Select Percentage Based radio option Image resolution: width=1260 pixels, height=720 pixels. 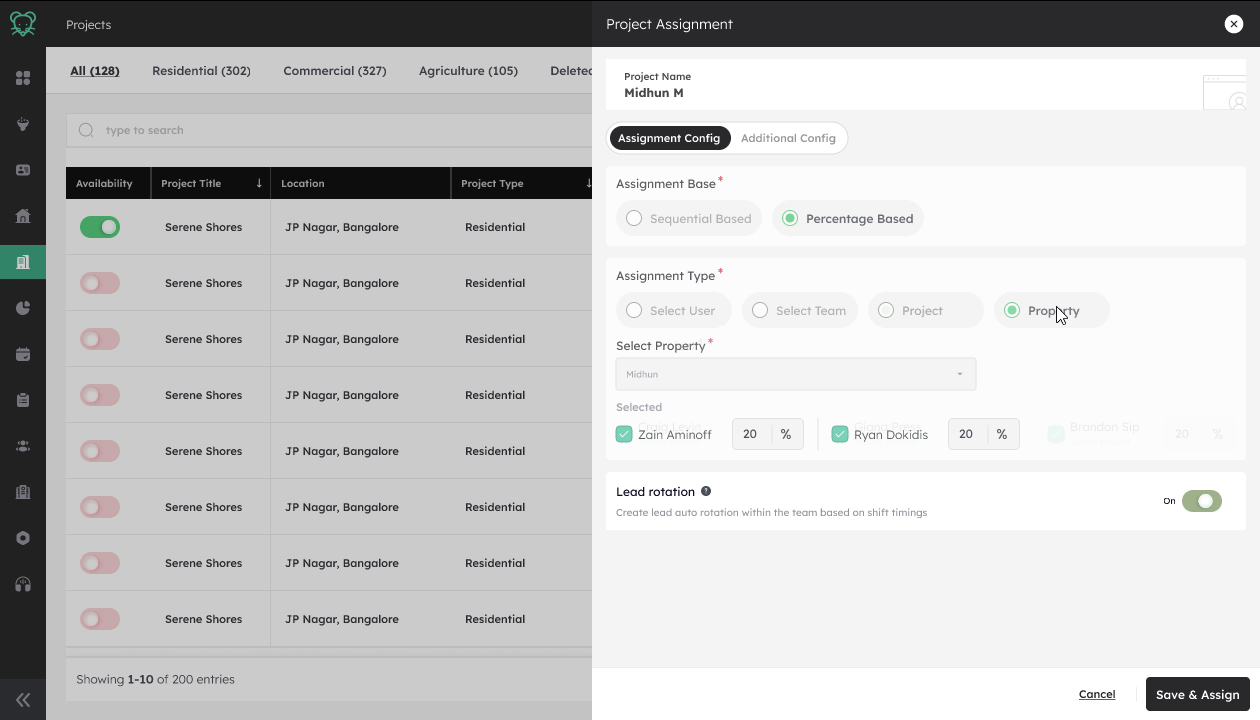tap(848, 218)
